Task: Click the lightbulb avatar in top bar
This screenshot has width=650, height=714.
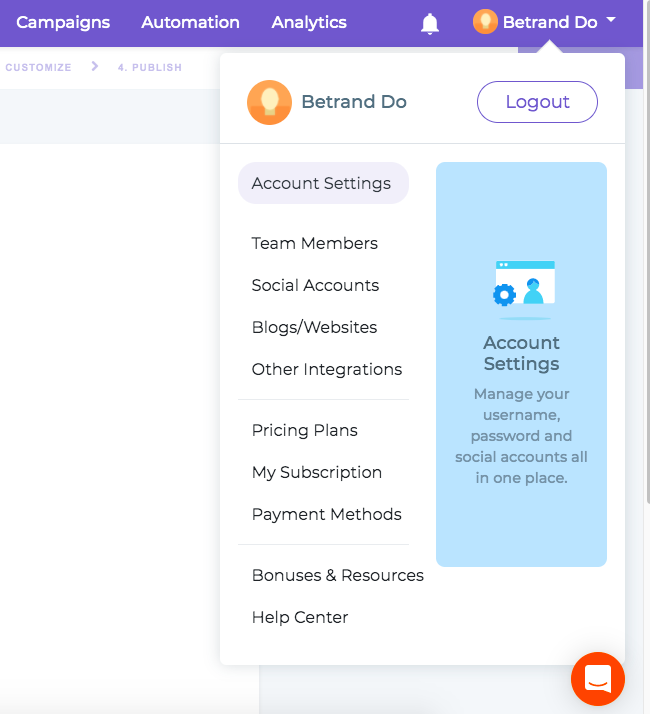Action: [x=485, y=22]
